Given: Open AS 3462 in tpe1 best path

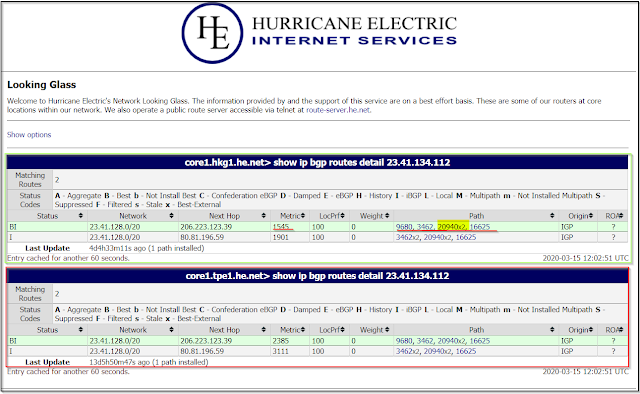Looking at the screenshot, I should click(x=424, y=341).
